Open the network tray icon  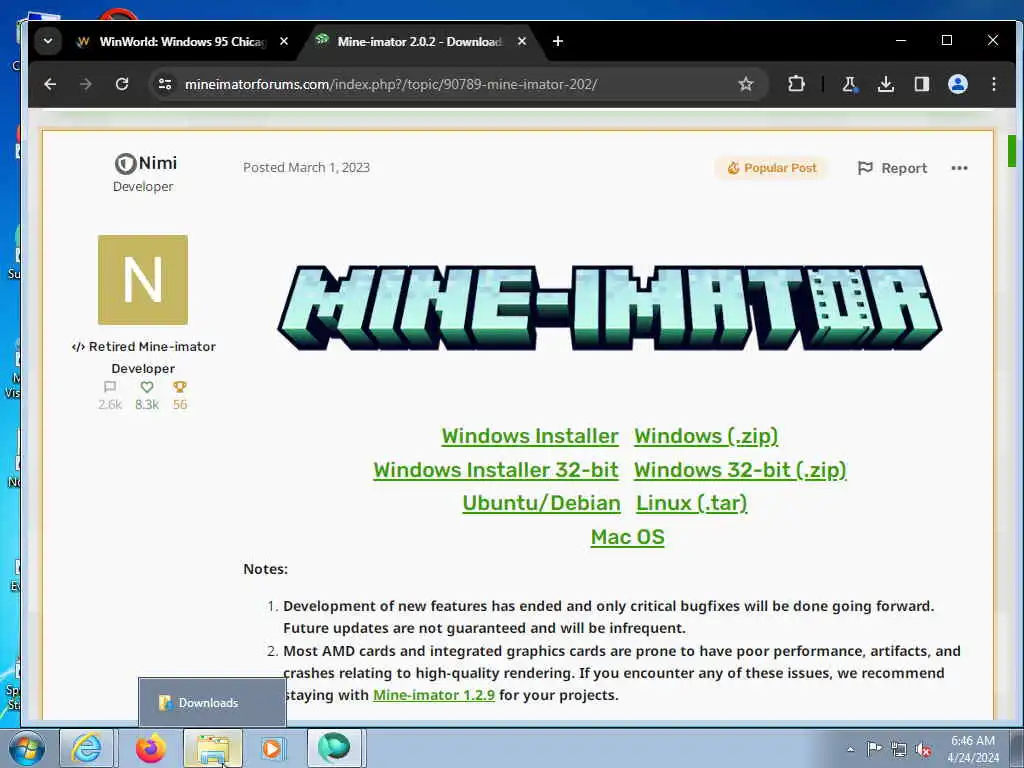point(899,749)
